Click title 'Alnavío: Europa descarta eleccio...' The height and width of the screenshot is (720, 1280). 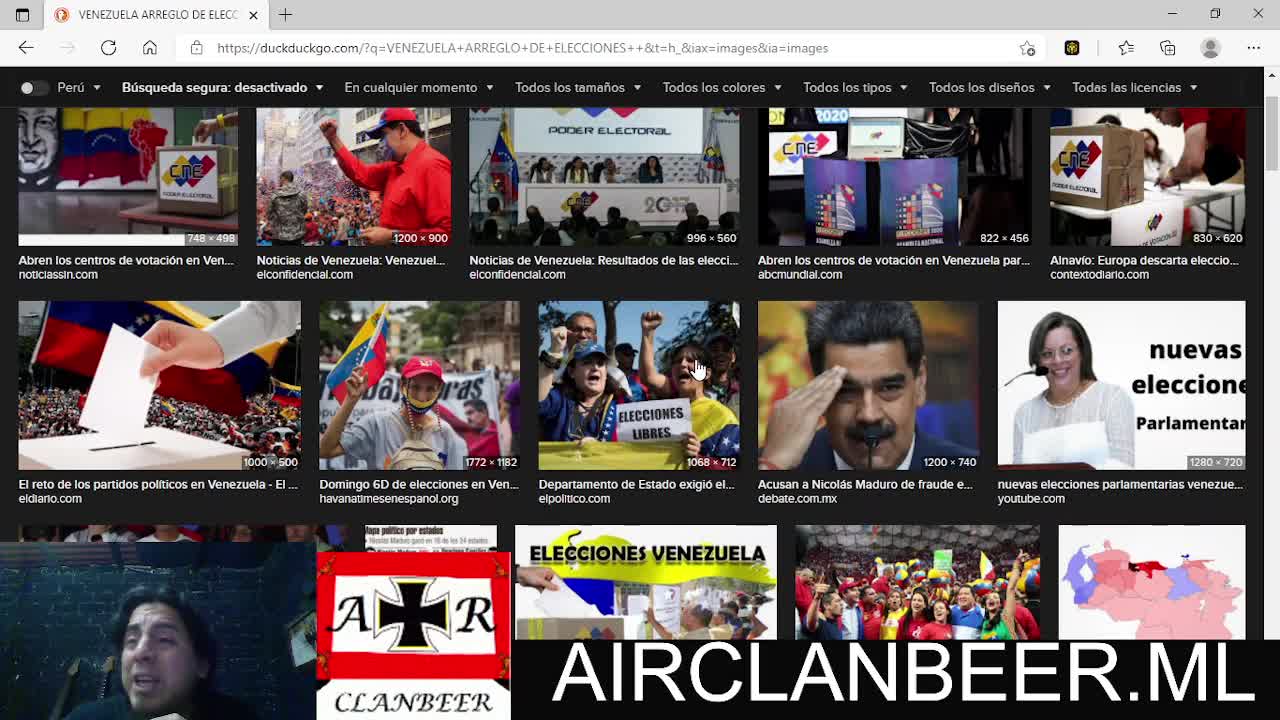[x=1144, y=260]
